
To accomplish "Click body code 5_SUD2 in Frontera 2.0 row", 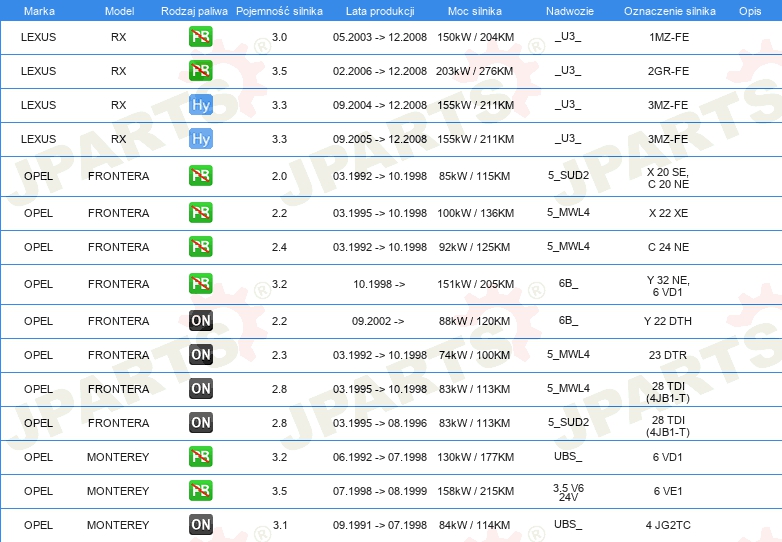I will [569, 175].
